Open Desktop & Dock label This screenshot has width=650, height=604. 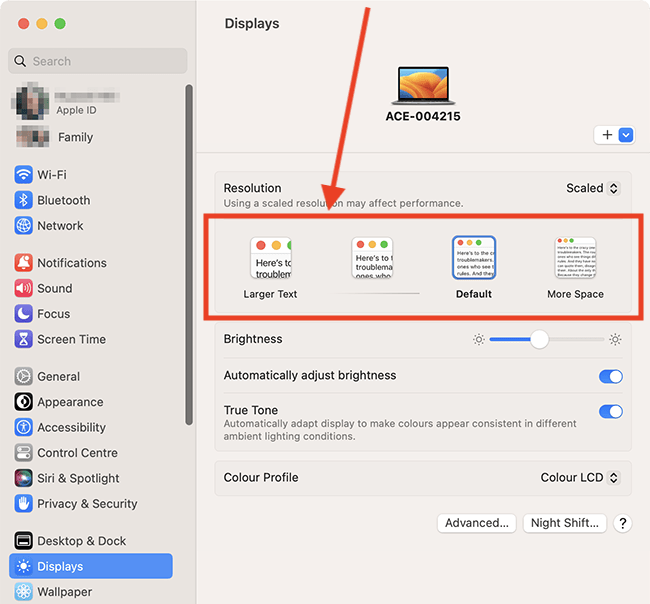[x=82, y=541]
